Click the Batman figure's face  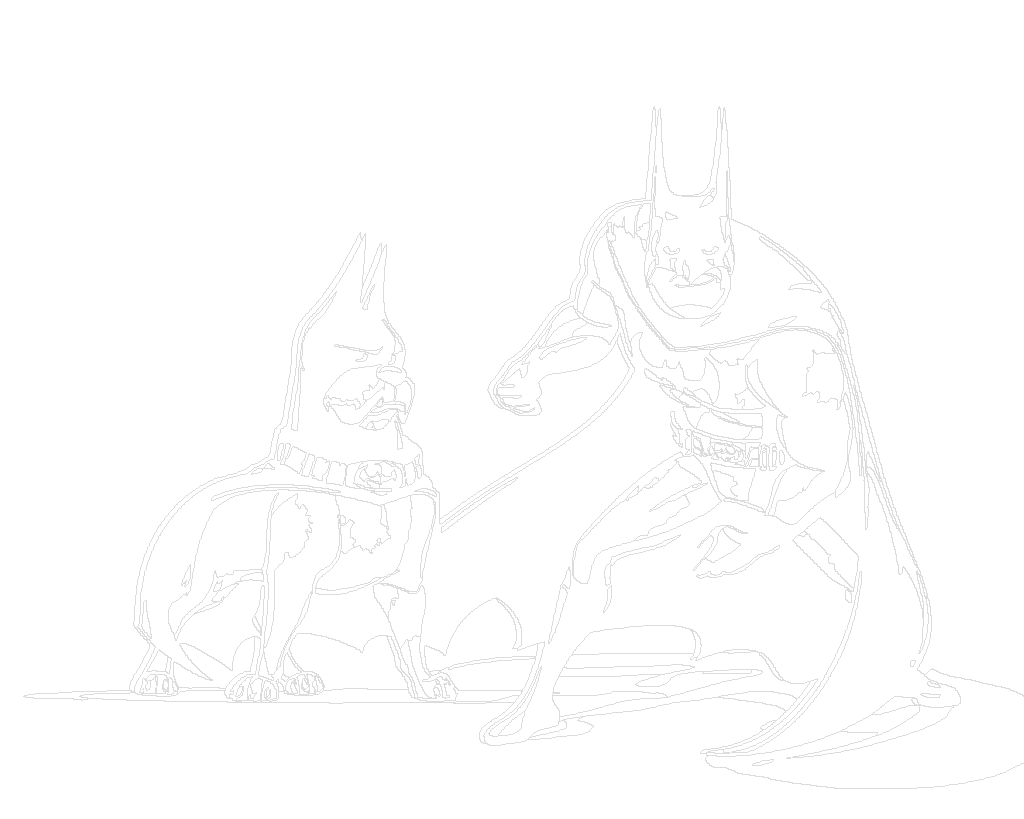pos(692,265)
